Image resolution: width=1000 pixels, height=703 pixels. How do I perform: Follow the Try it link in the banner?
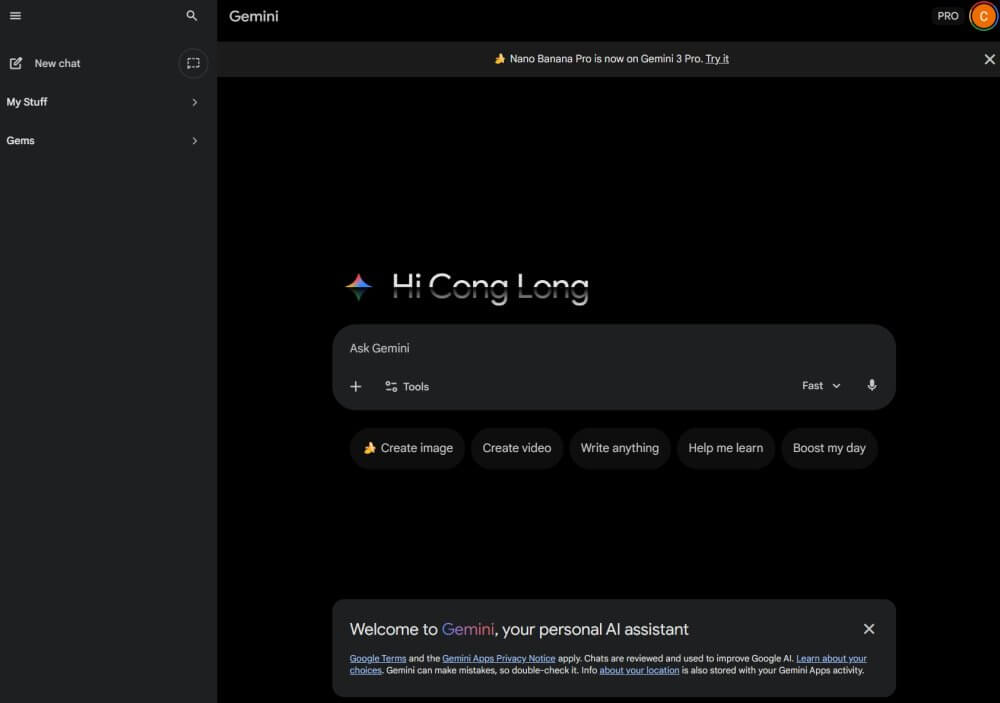click(x=717, y=59)
